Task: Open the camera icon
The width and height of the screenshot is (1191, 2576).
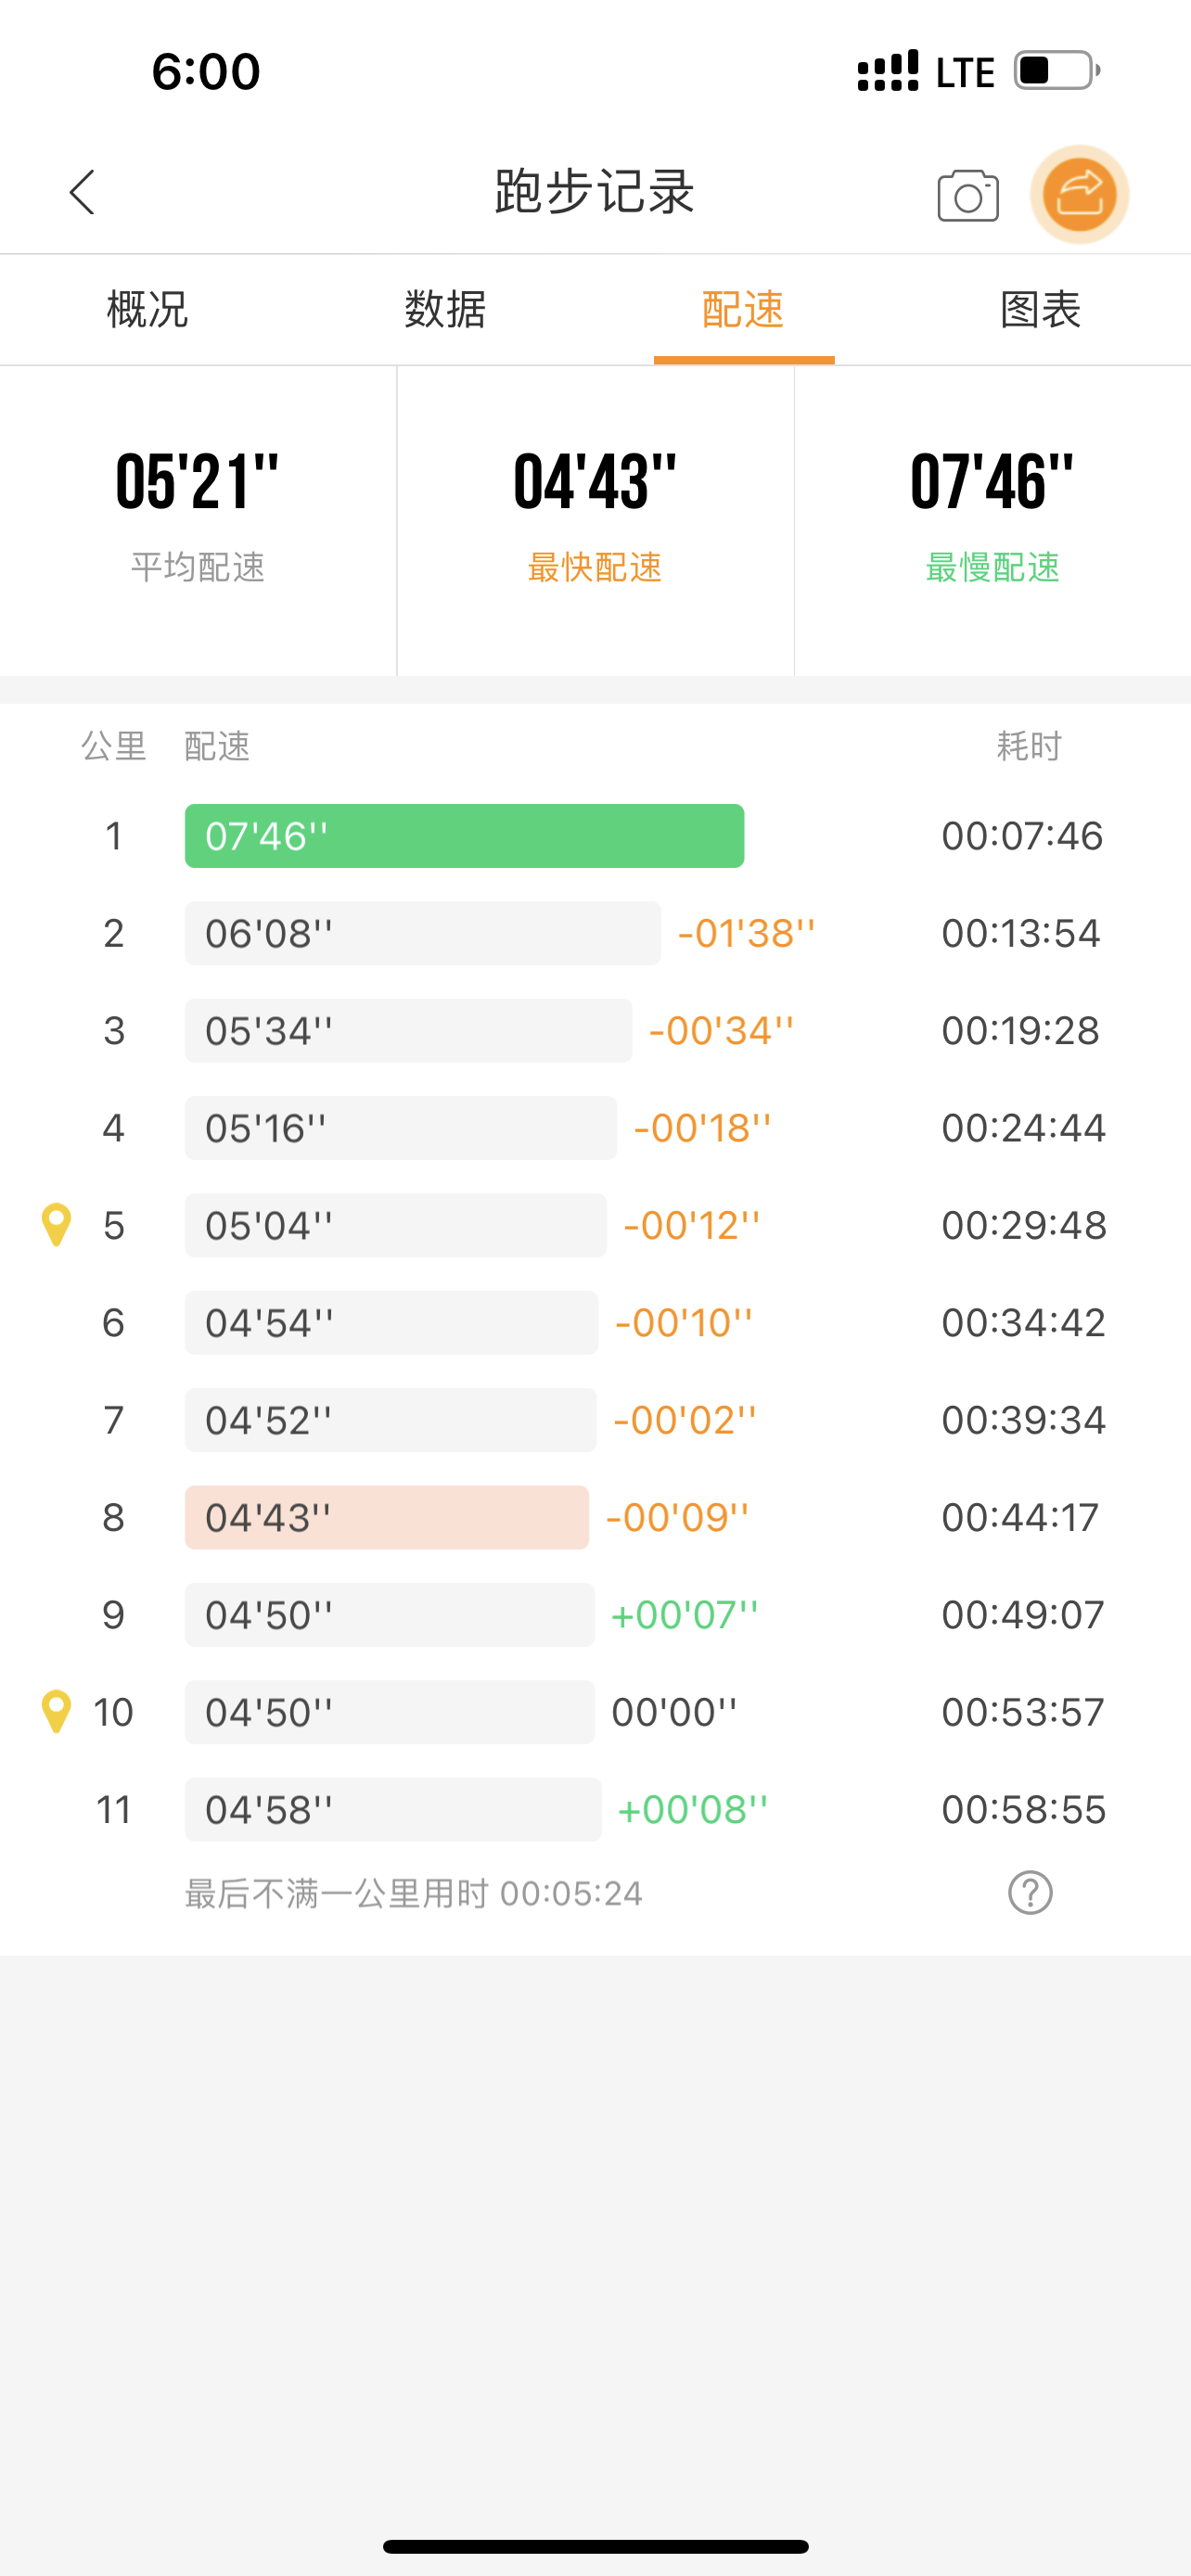Action: 967,195
